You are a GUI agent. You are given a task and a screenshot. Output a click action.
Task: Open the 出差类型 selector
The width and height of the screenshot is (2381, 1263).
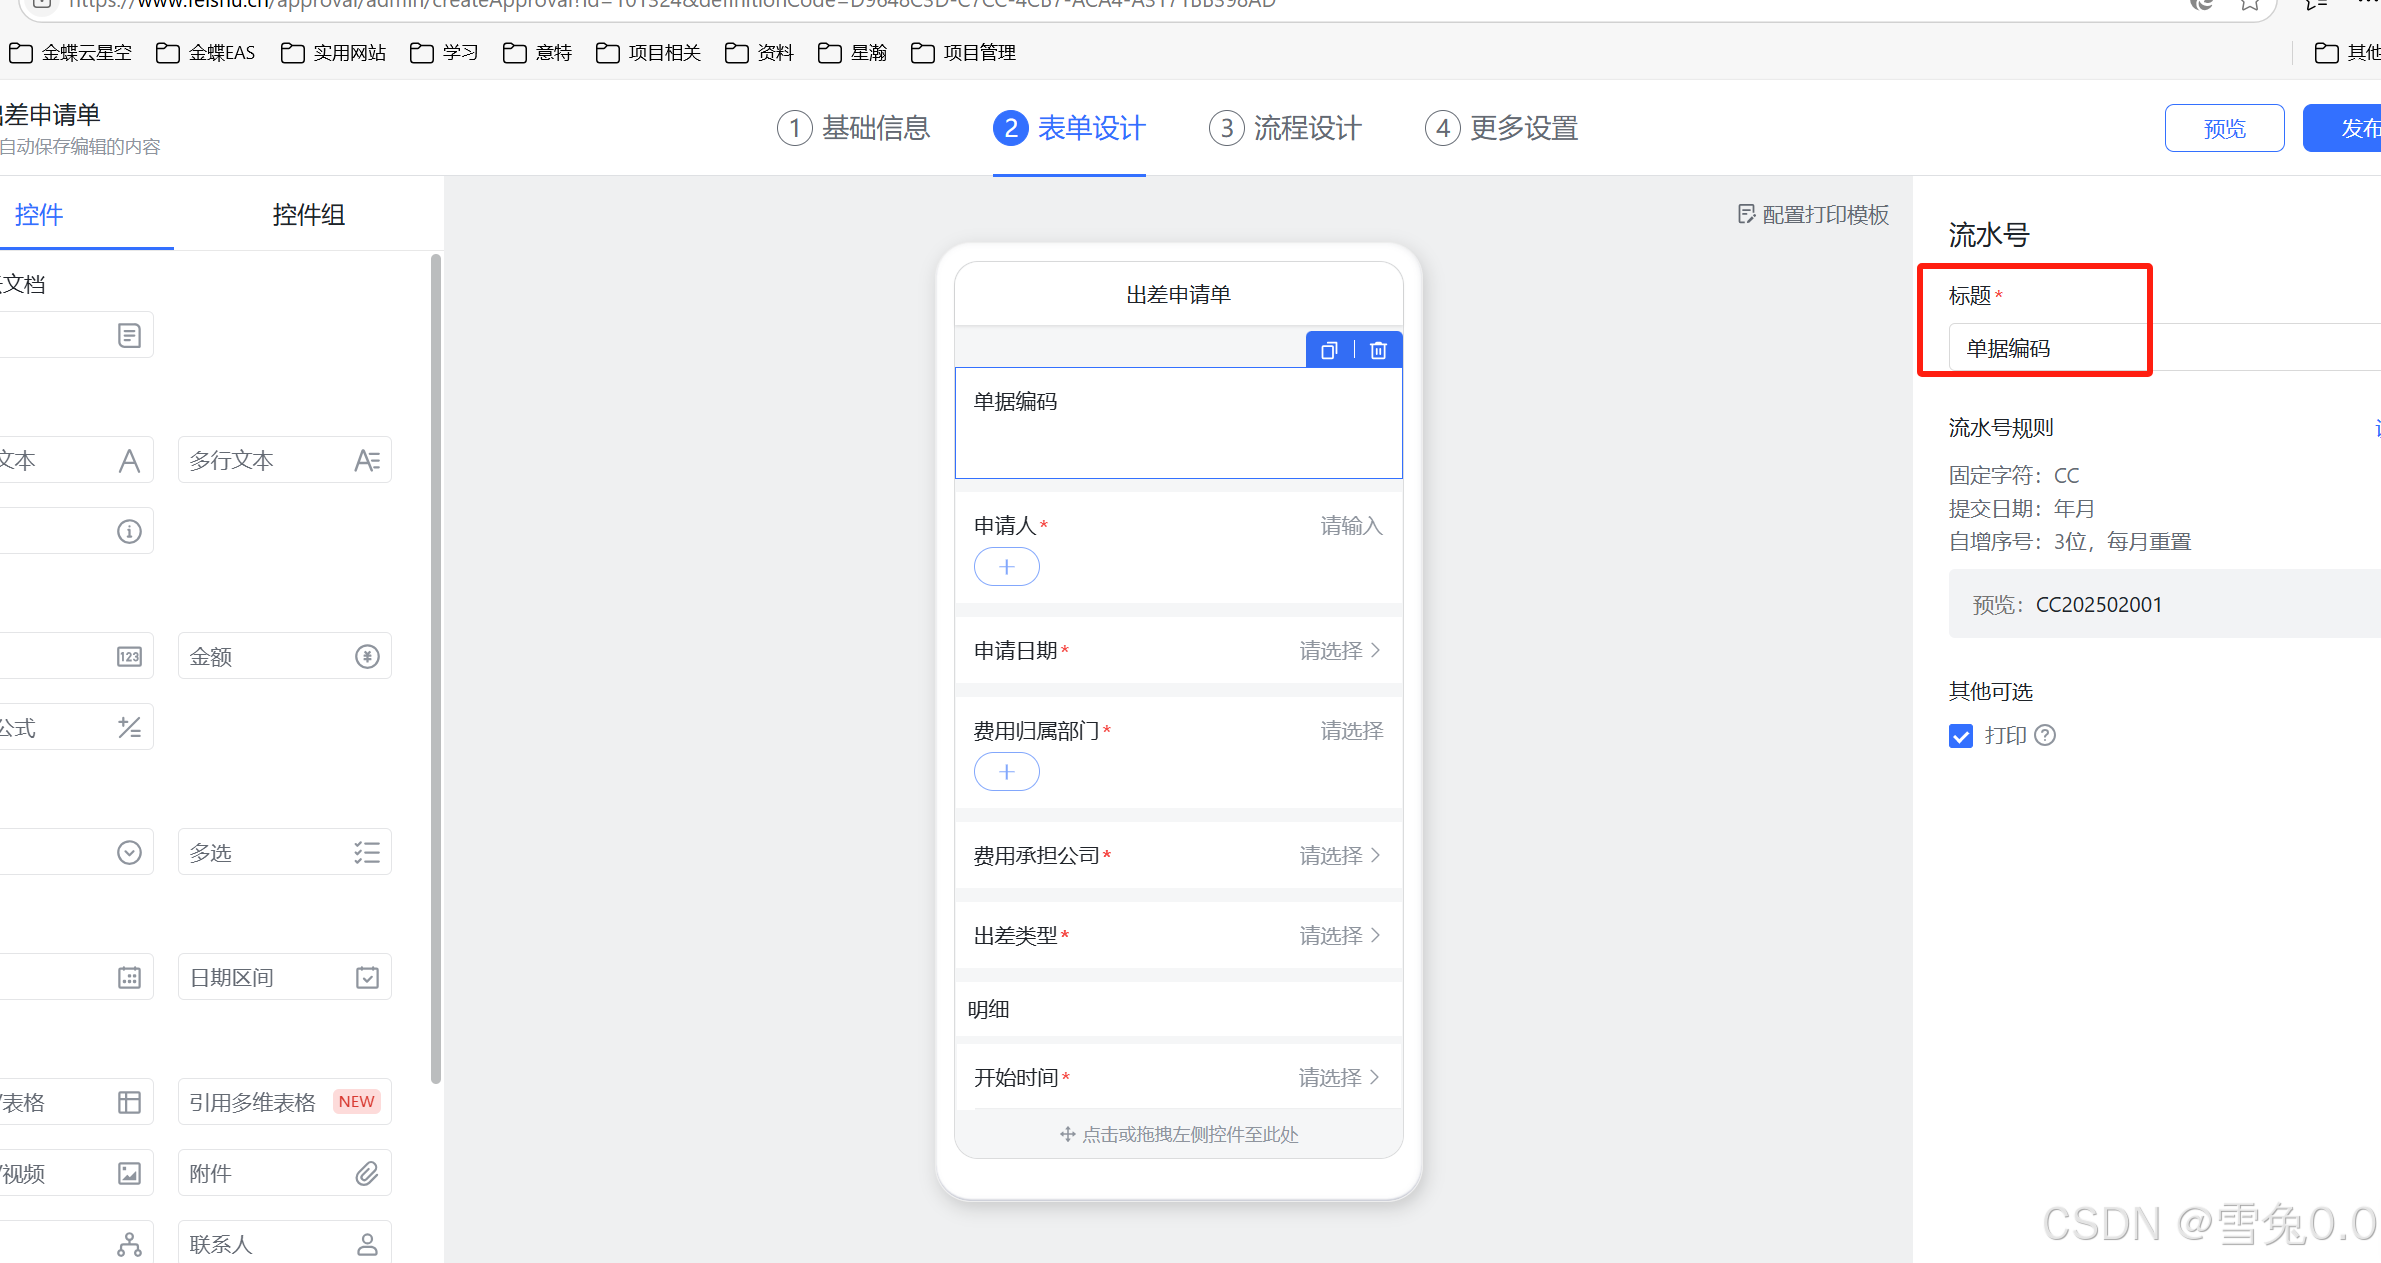(1178, 935)
